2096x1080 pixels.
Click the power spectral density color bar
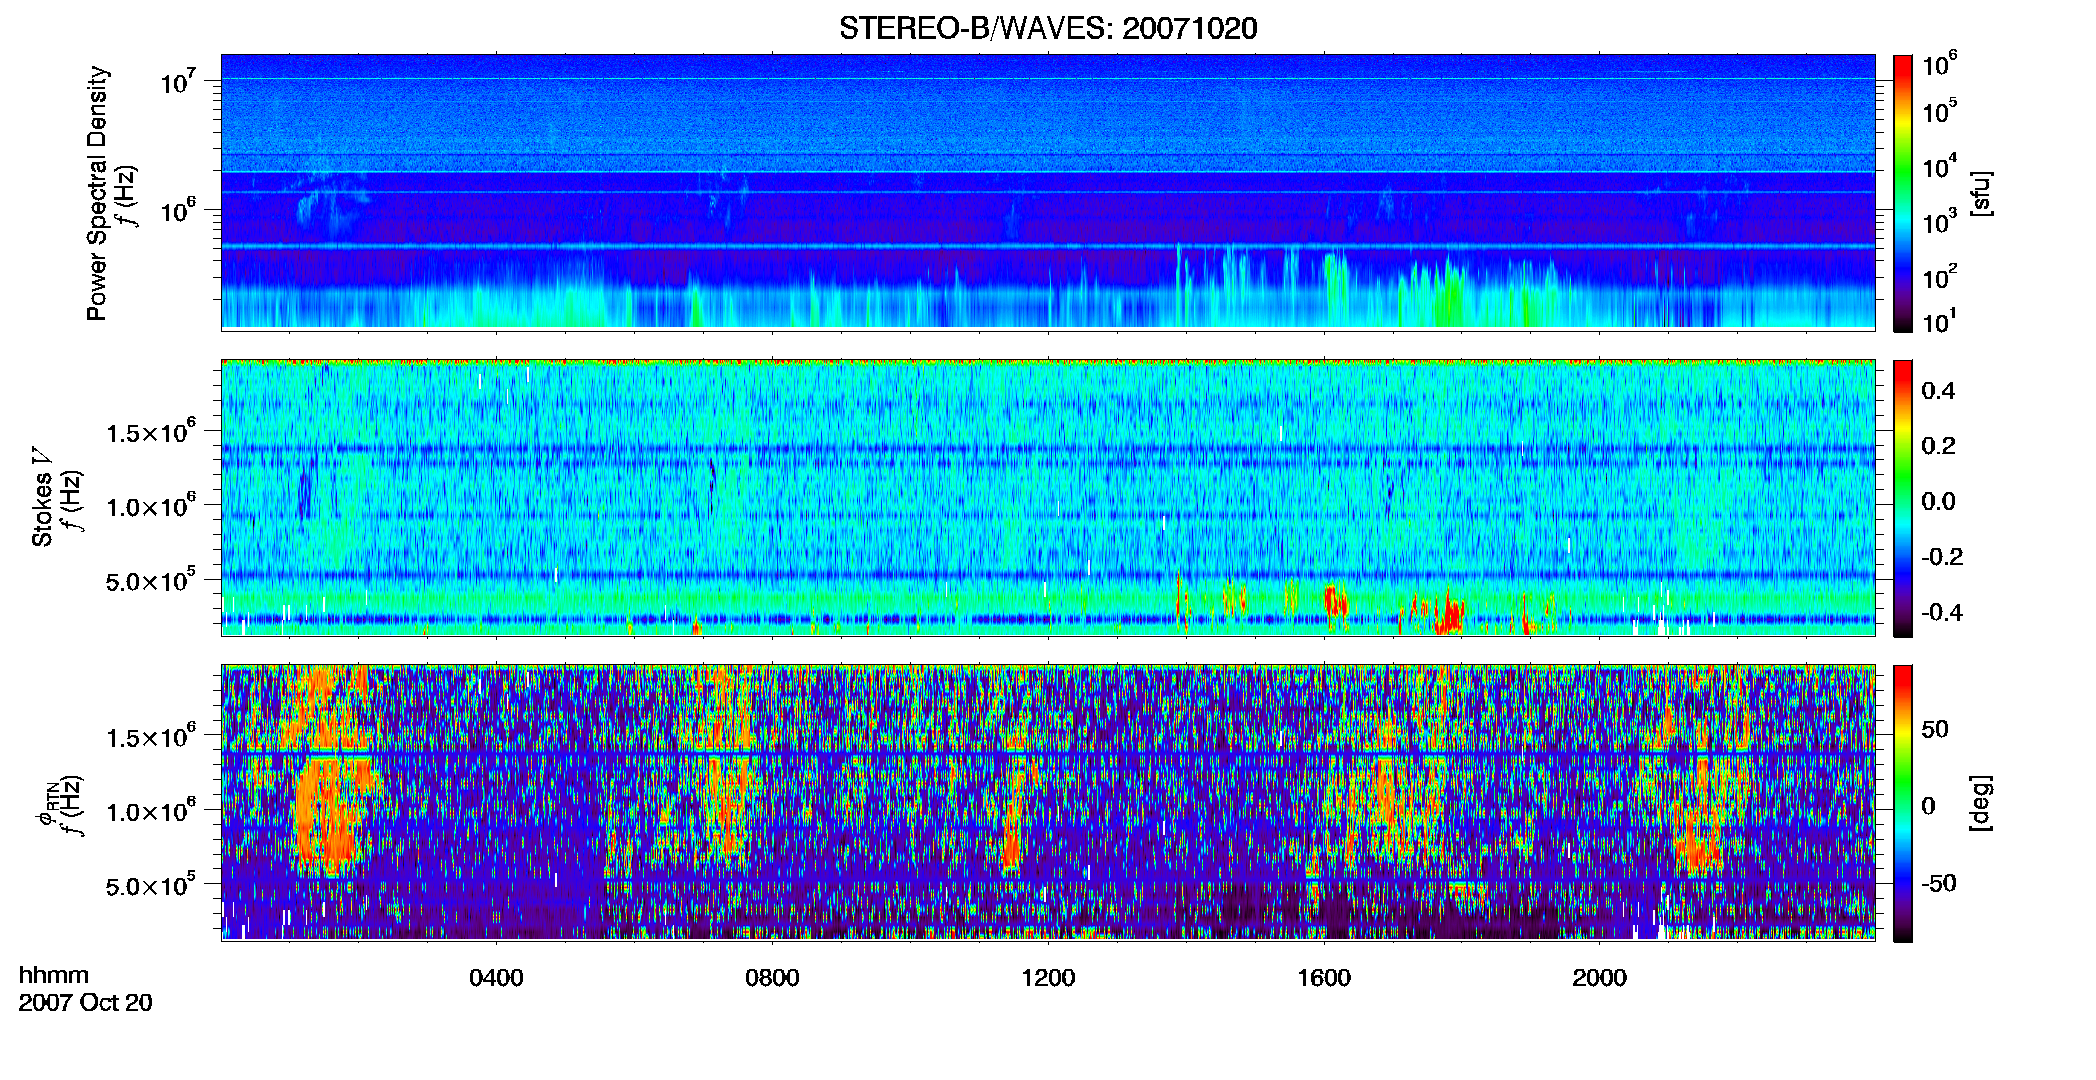(1903, 193)
